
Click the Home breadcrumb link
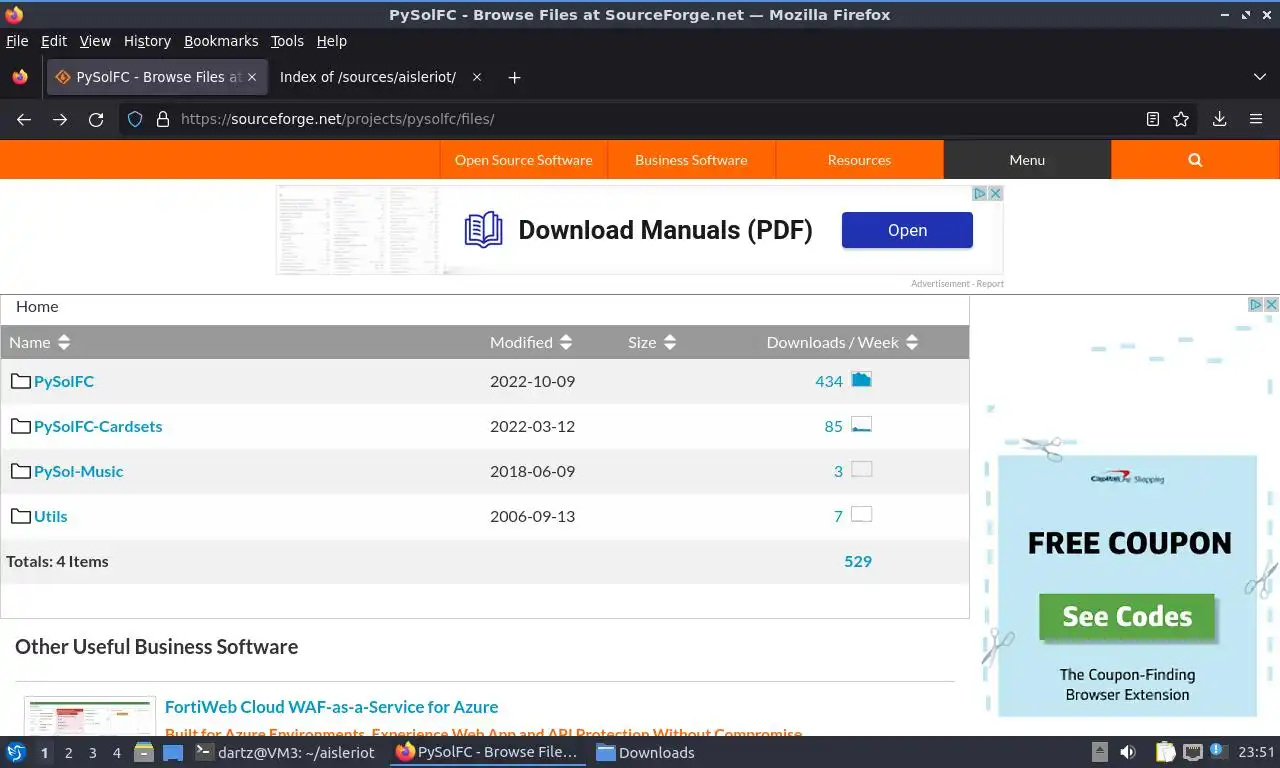(37, 307)
